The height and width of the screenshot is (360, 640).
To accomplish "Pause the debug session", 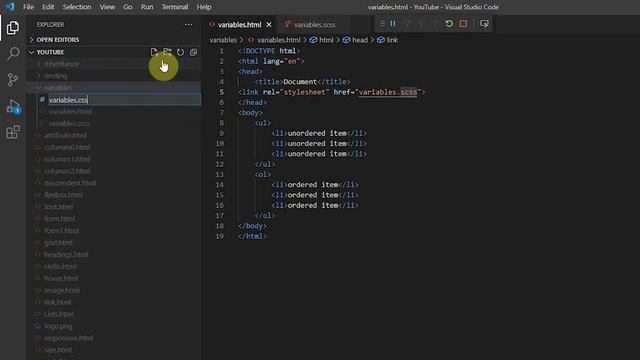I will pos(393,24).
